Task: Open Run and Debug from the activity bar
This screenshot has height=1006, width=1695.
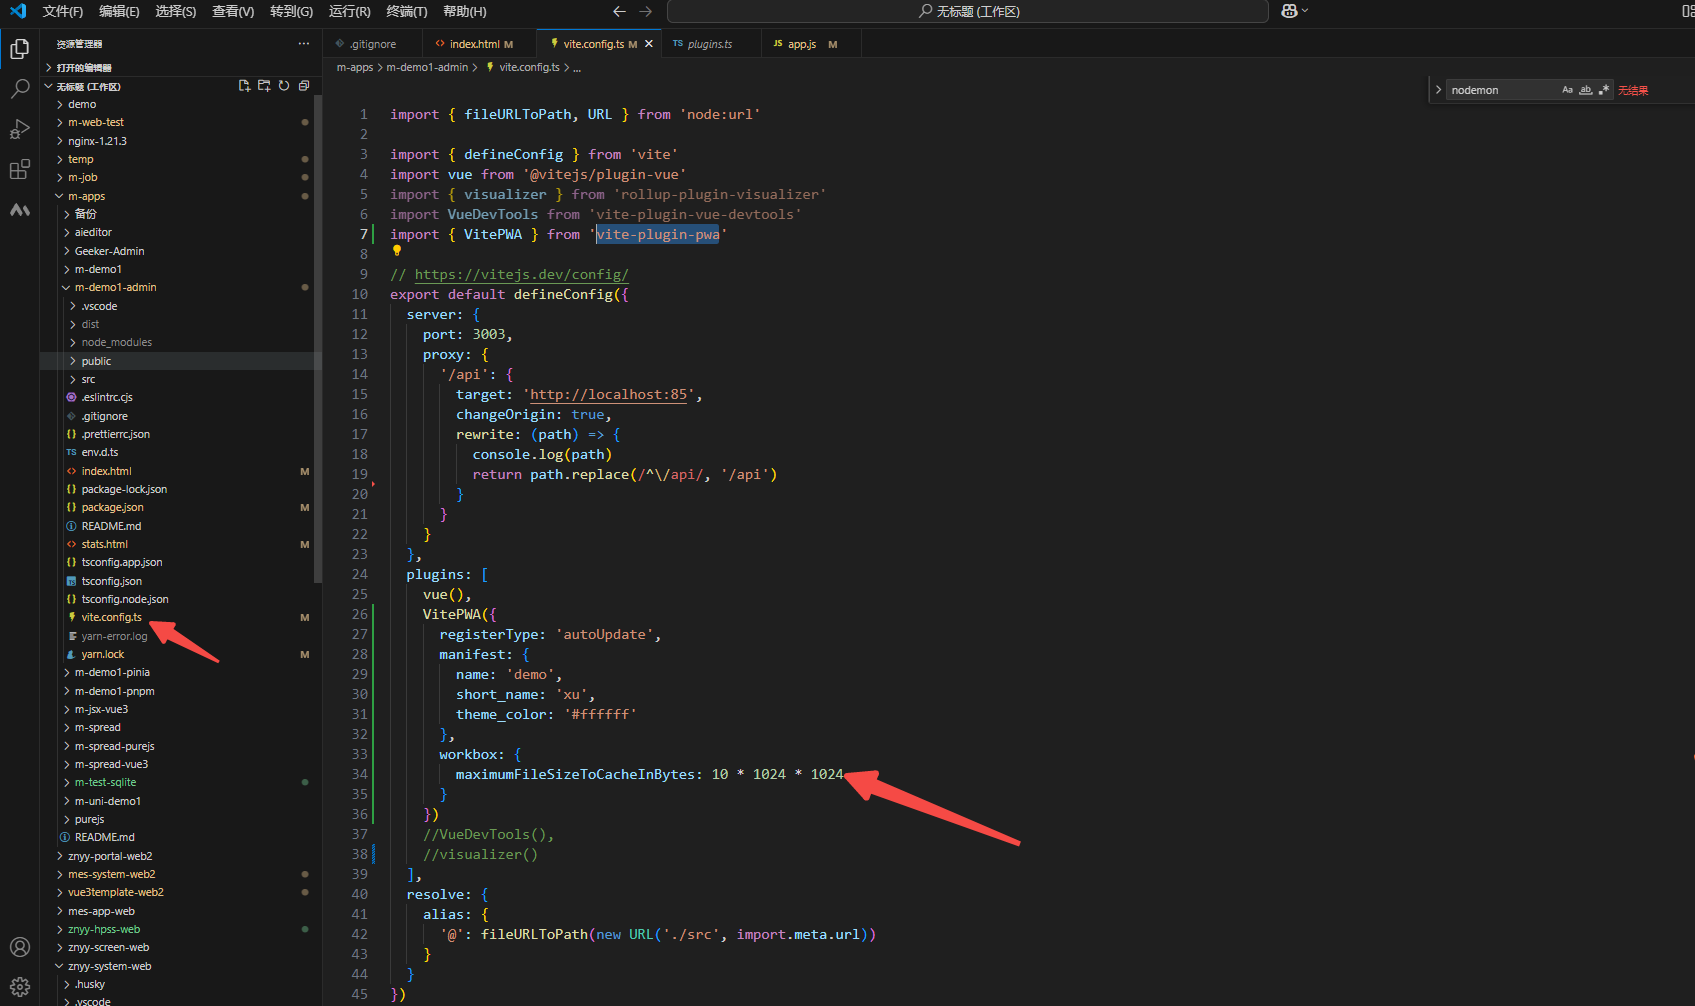Action: pos(20,129)
